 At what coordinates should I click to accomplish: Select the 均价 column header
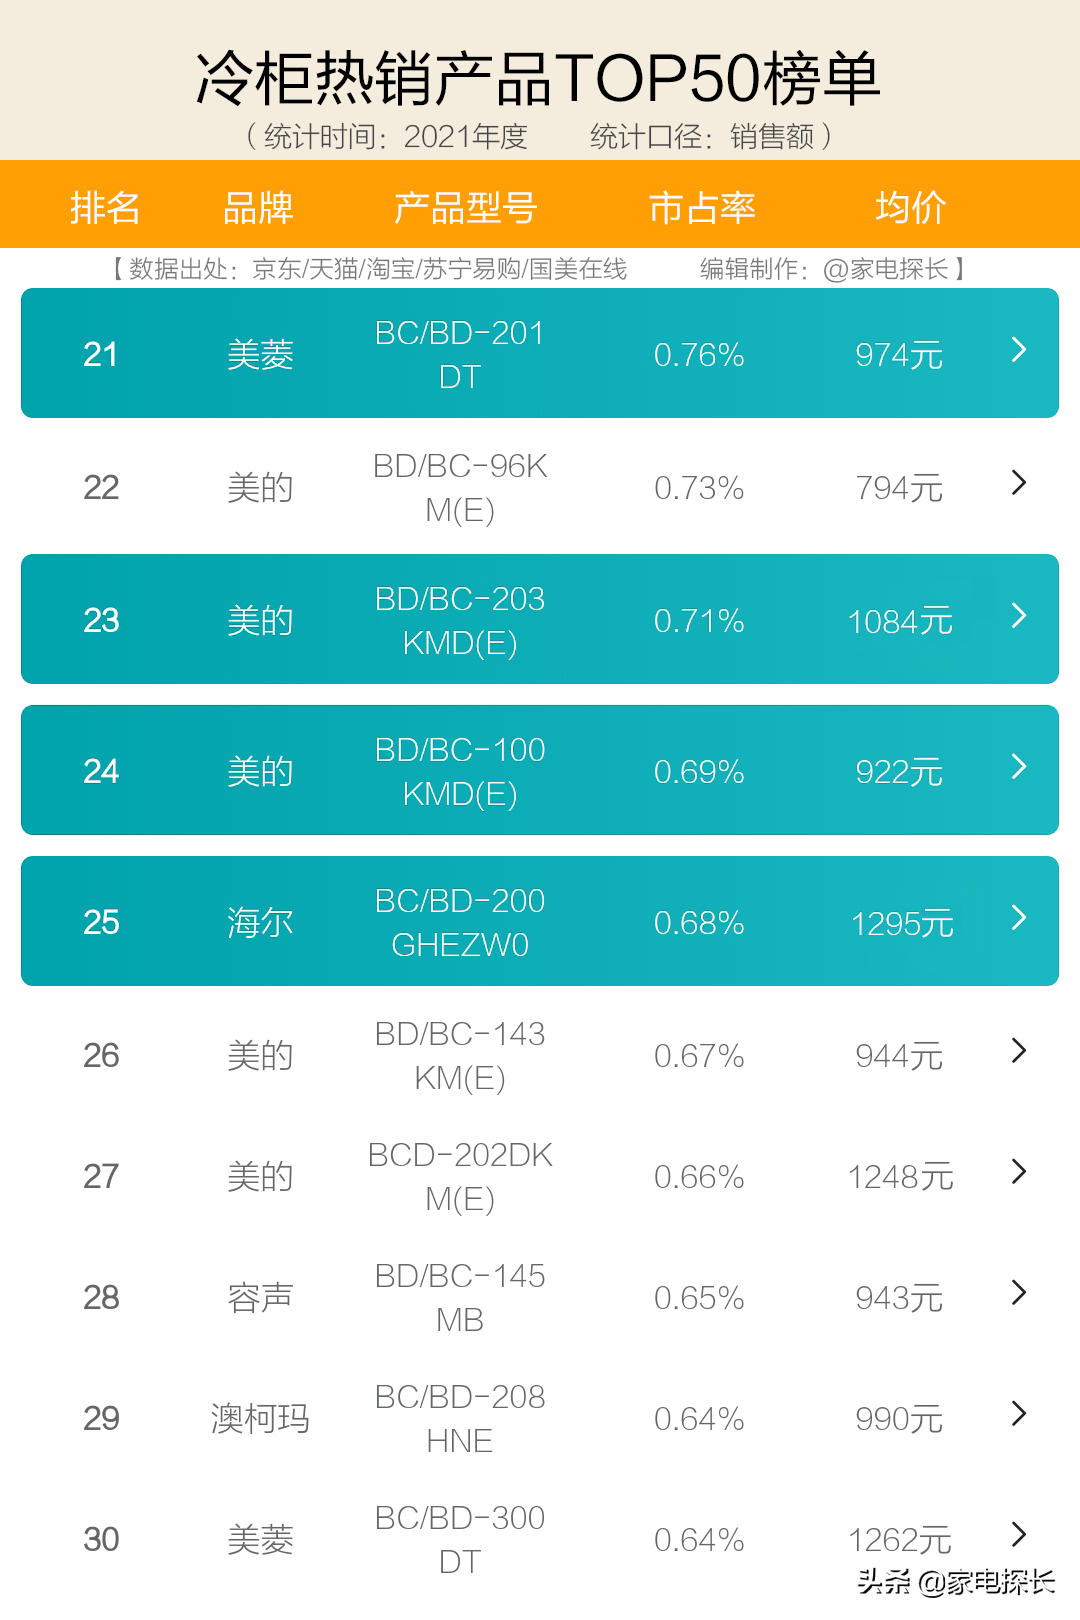coord(910,207)
